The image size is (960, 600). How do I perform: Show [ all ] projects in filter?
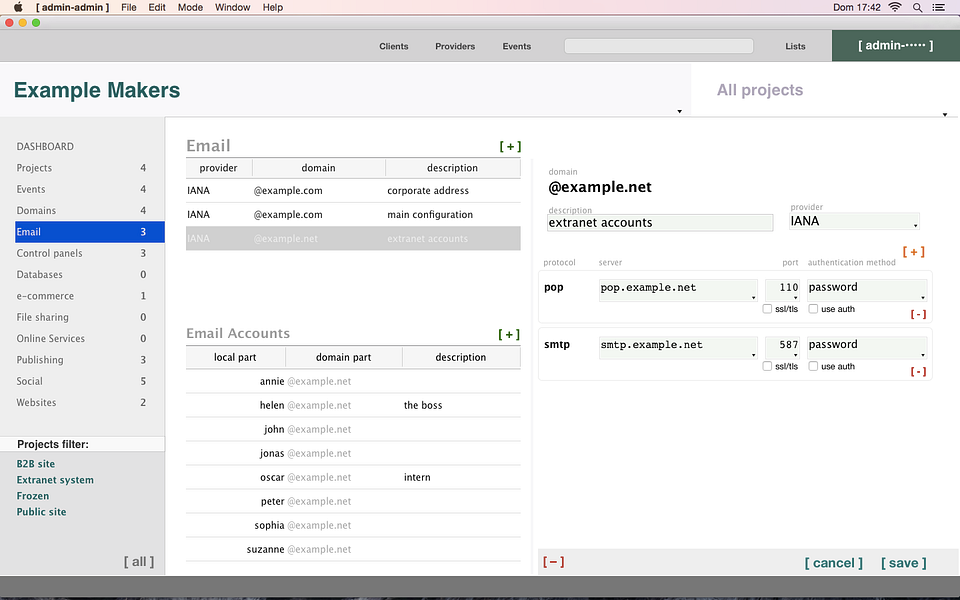(x=139, y=561)
